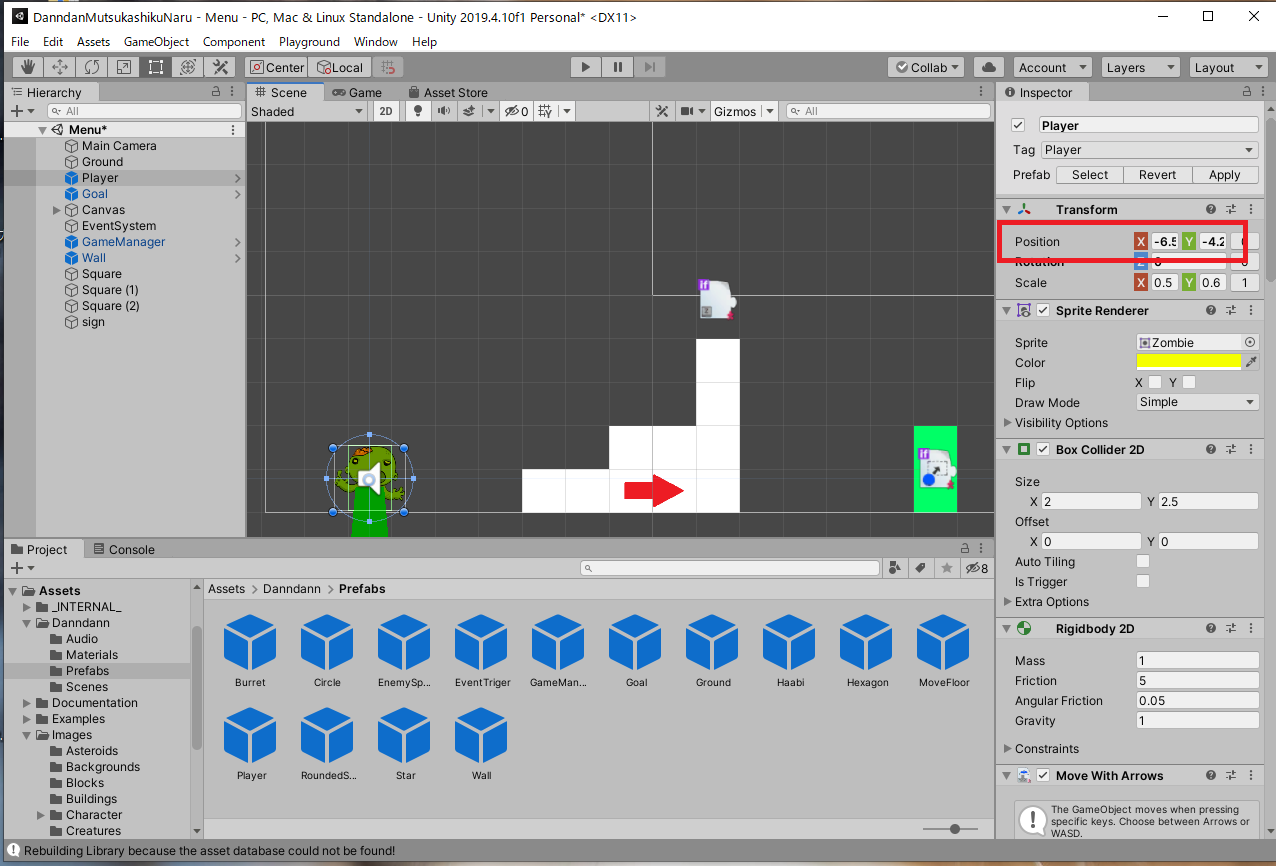The width and height of the screenshot is (1276, 866).
Task: Select the Move tool in toolbar
Action: [60, 67]
